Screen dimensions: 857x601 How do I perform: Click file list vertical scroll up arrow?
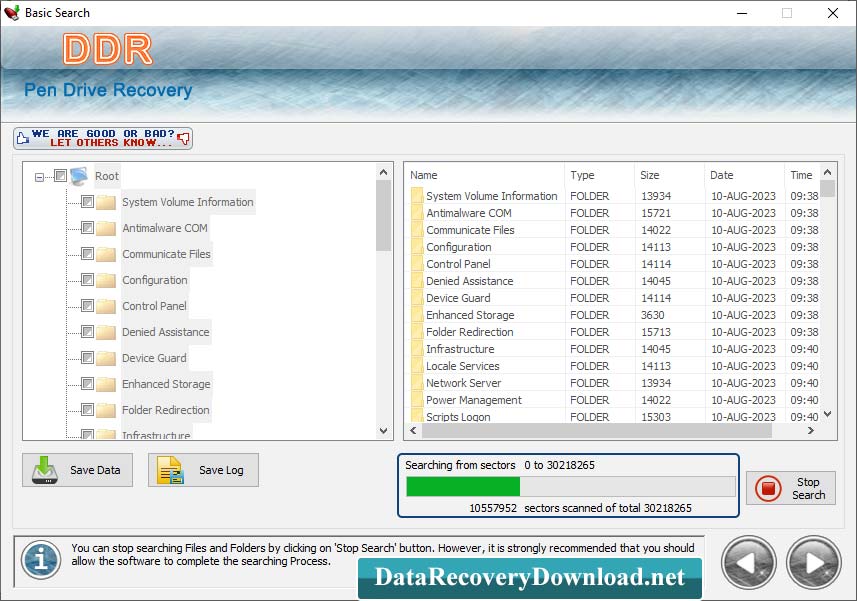coord(827,173)
